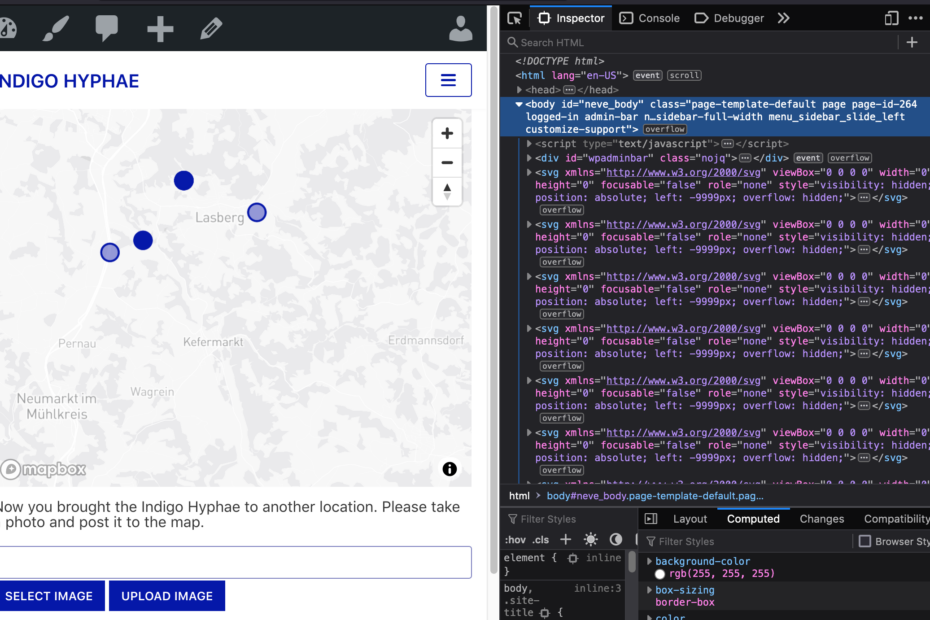Open the map attribution info icon
The height and width of the screenshot is (620, 930).
pyautogui.click(x=450, y=469)
